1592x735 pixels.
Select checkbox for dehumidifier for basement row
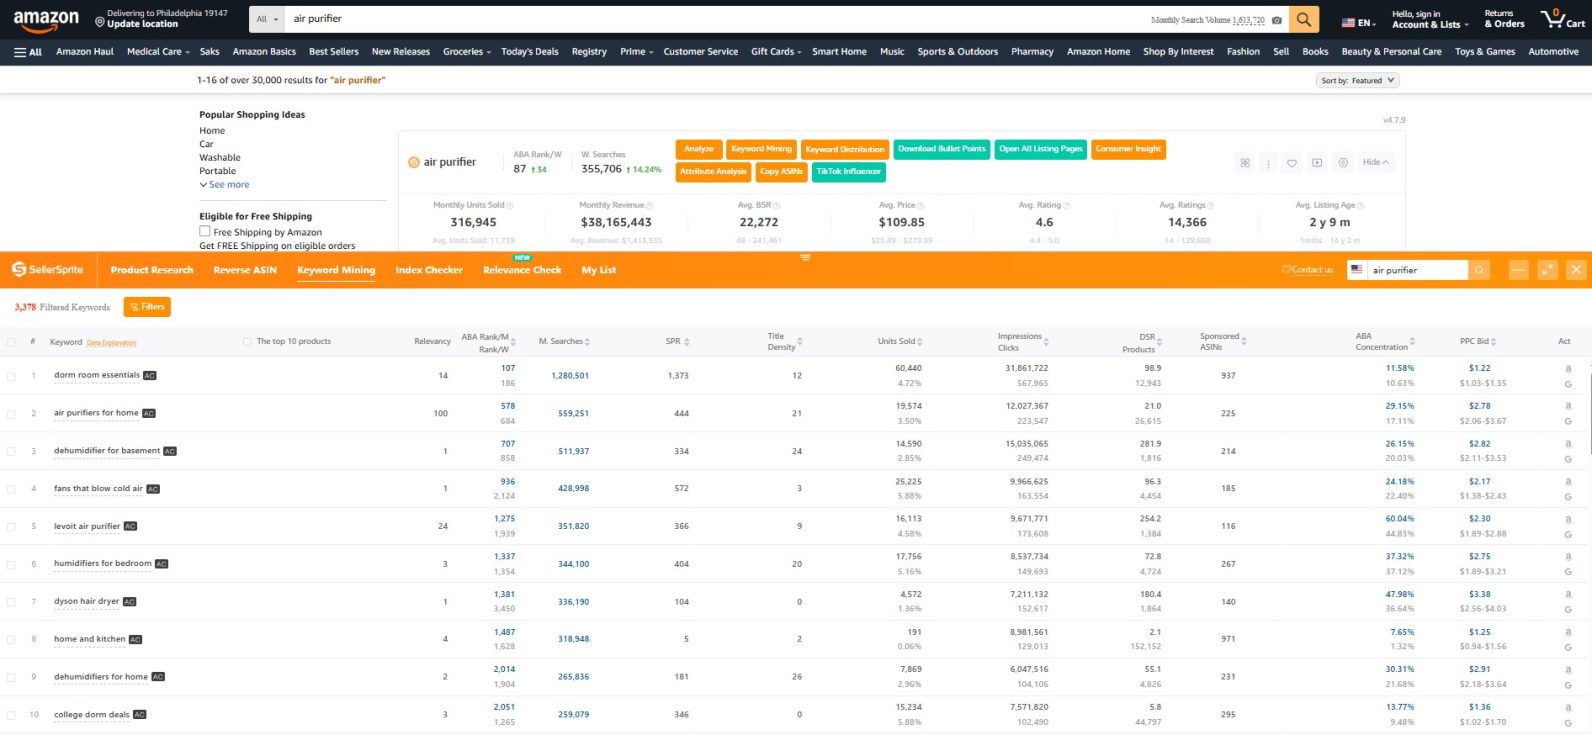pos(11,452)
